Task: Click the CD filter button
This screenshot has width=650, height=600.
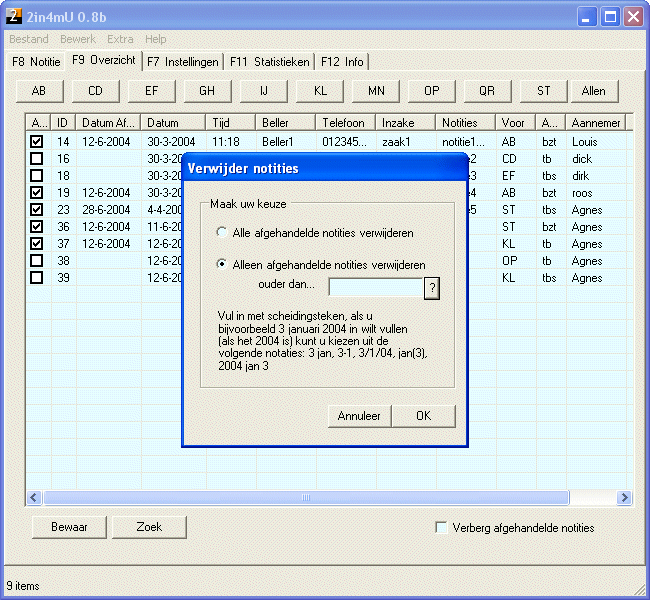Action: click(95, 91)
